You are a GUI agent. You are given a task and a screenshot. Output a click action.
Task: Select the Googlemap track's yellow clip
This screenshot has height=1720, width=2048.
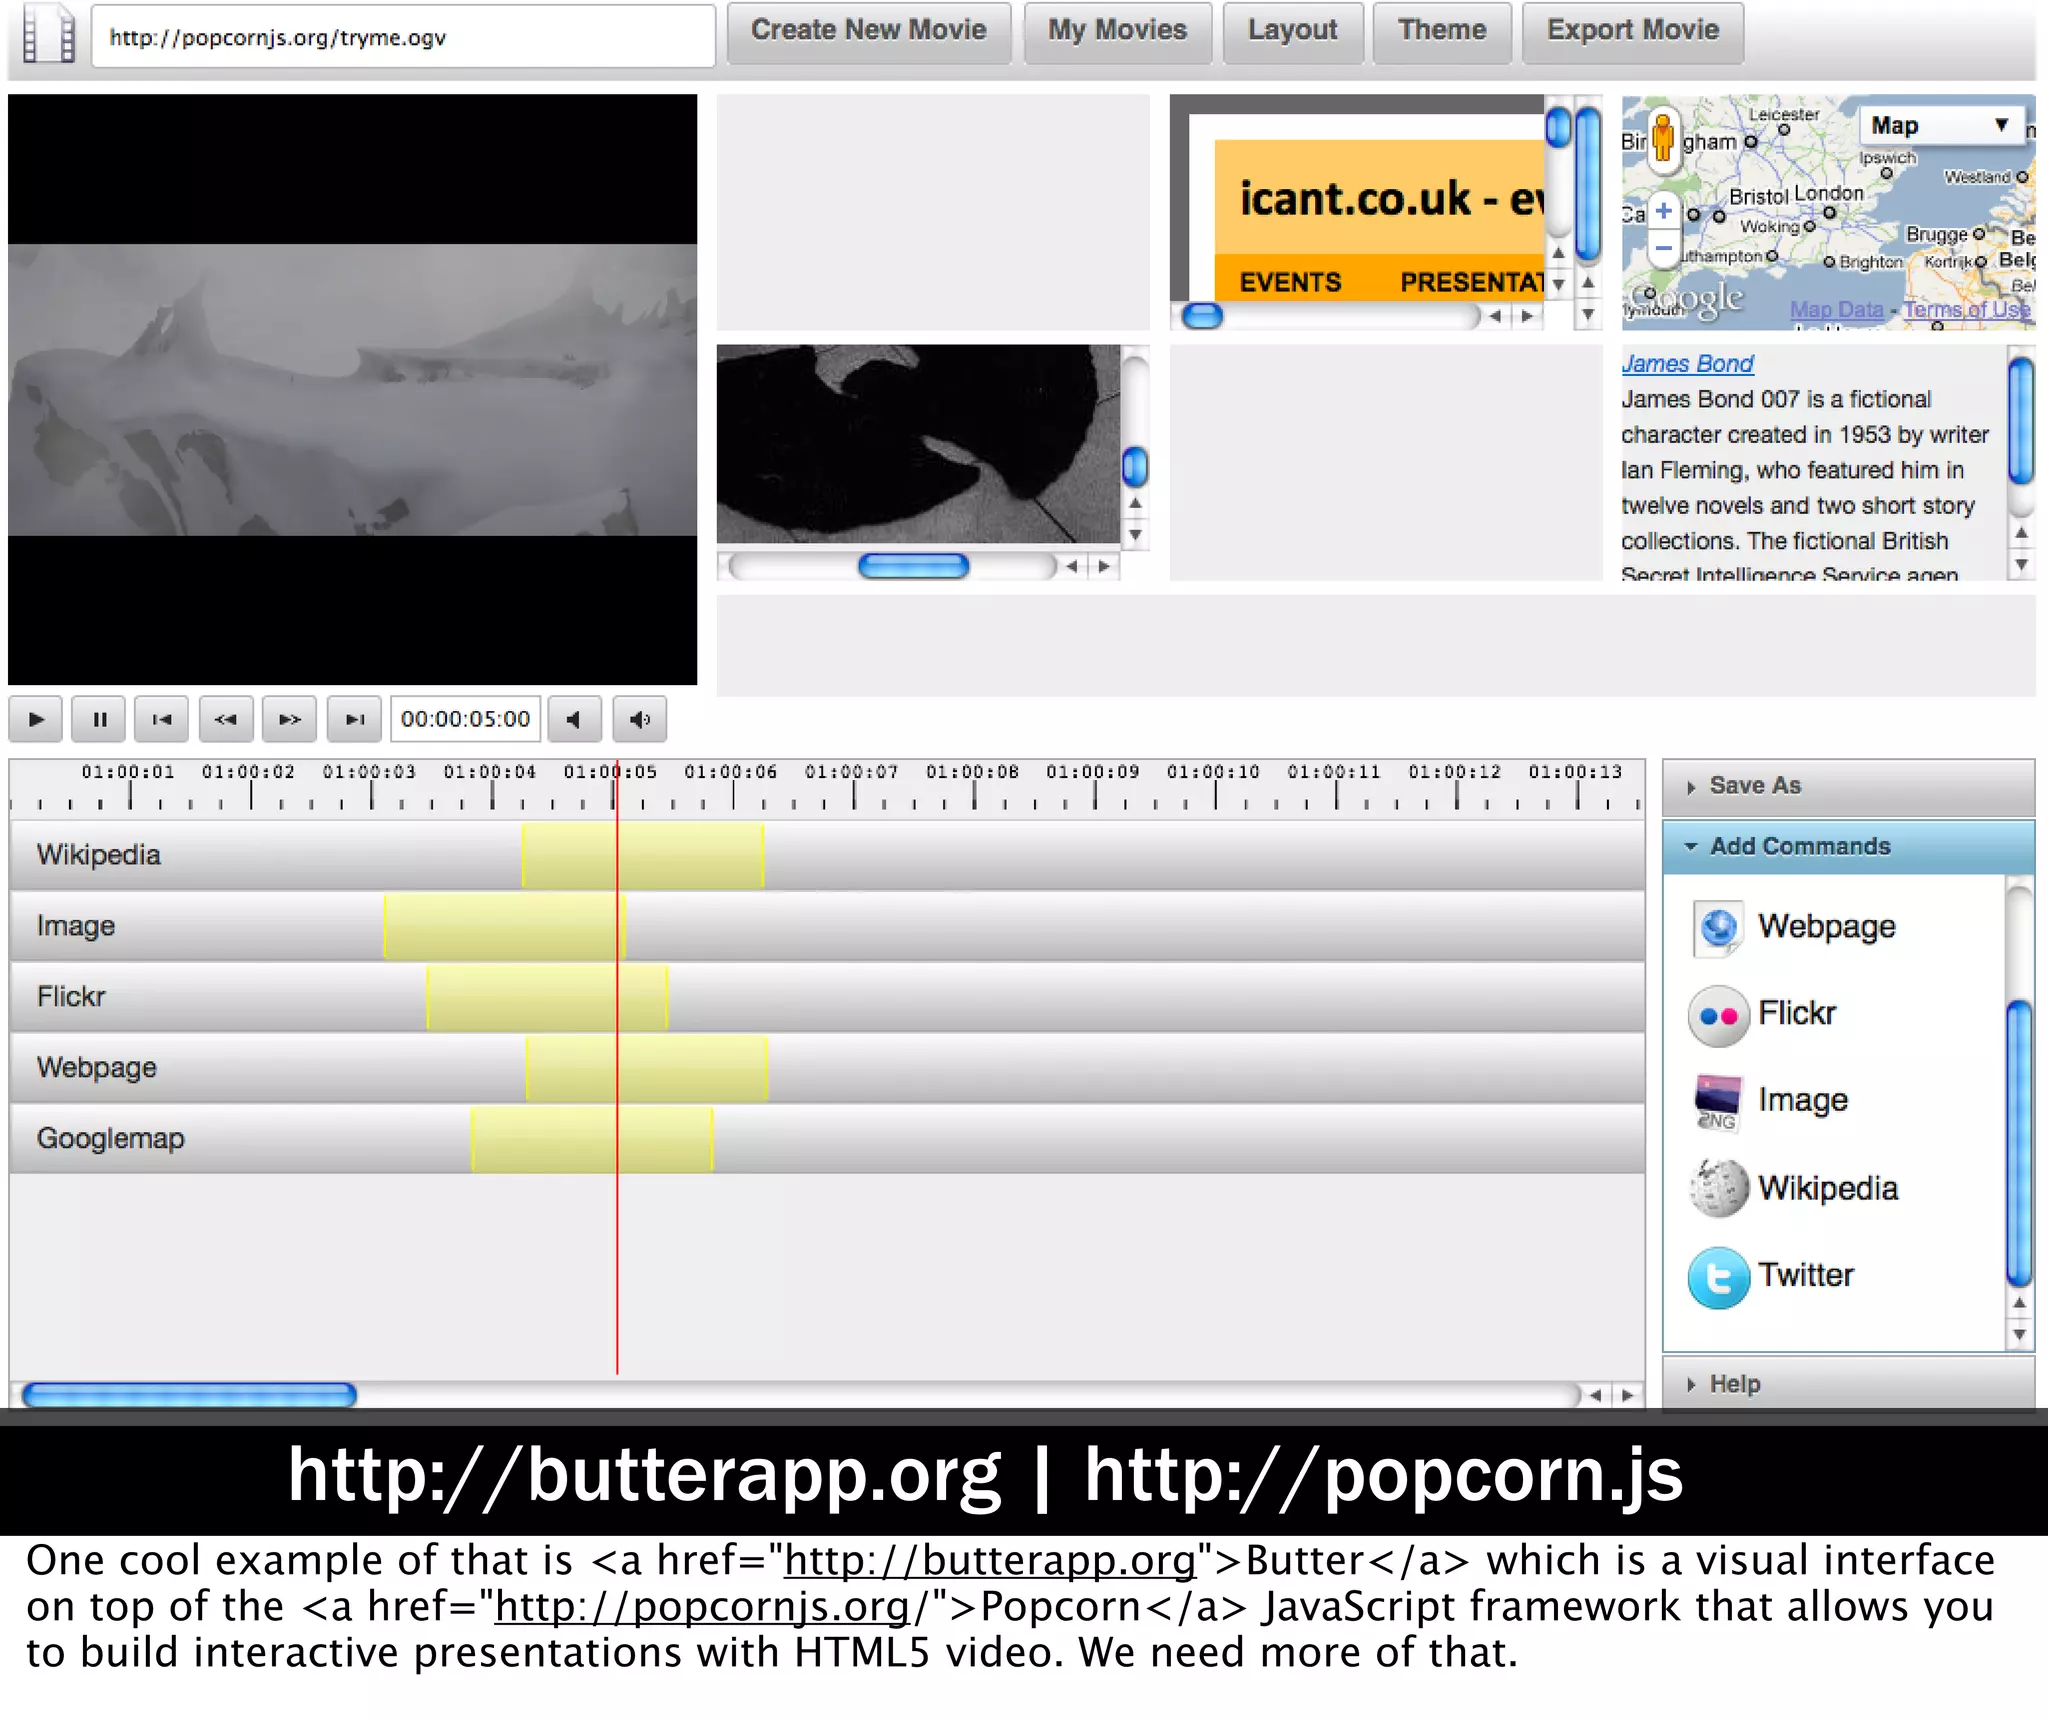592,1140
